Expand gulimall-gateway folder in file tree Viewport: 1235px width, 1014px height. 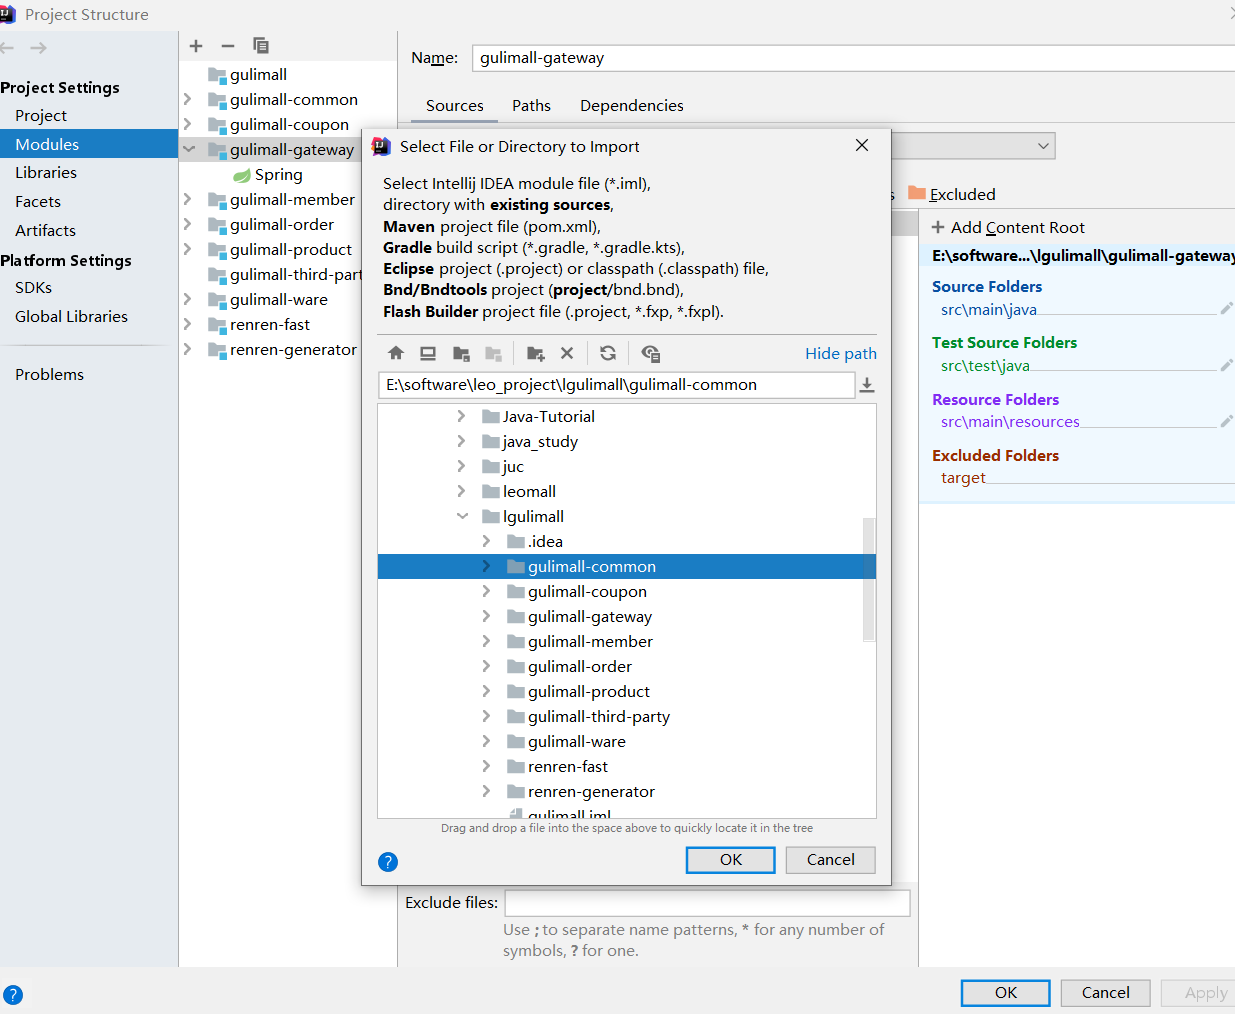click(x=486, y=616)
